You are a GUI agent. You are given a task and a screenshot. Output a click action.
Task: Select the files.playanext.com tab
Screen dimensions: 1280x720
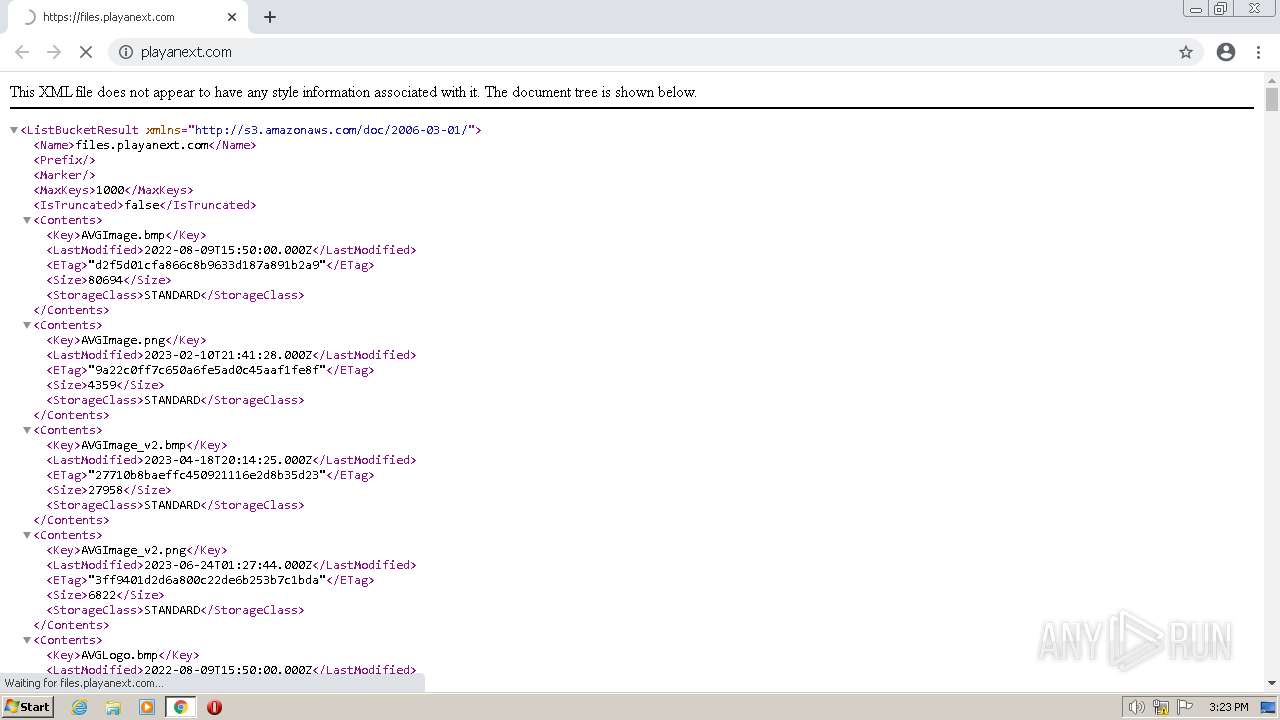(127, 17)
